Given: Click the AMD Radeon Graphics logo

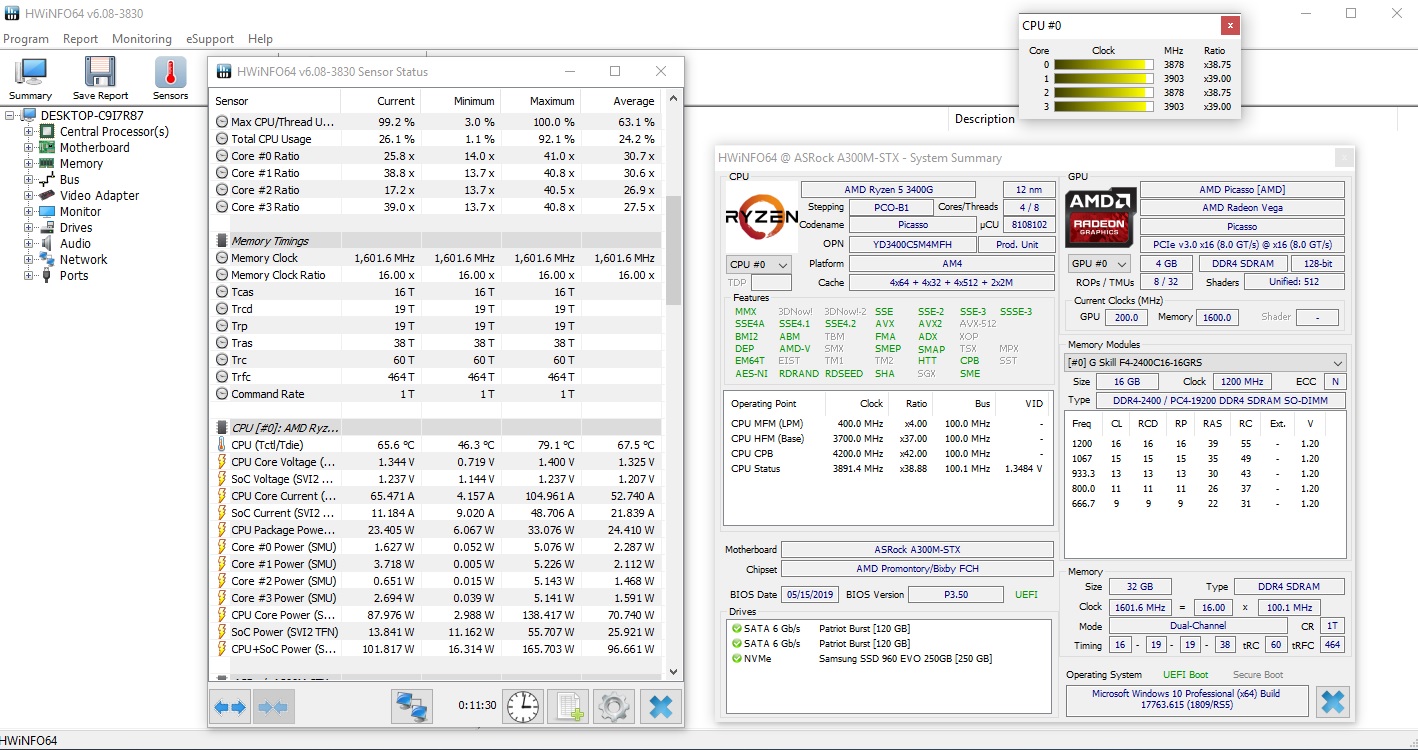Looking at the screenshot, I should tap(1100, 218).
